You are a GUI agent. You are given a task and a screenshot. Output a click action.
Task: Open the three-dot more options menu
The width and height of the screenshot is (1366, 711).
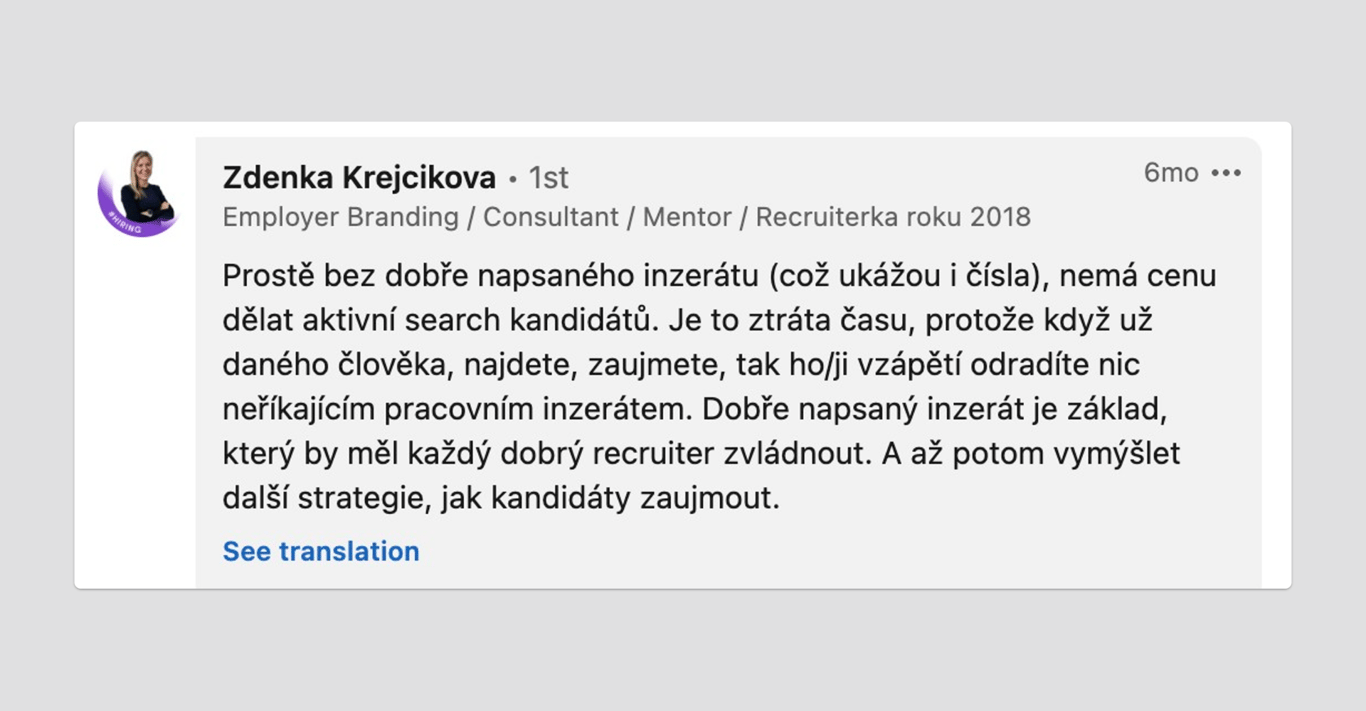coord(1225,173)
